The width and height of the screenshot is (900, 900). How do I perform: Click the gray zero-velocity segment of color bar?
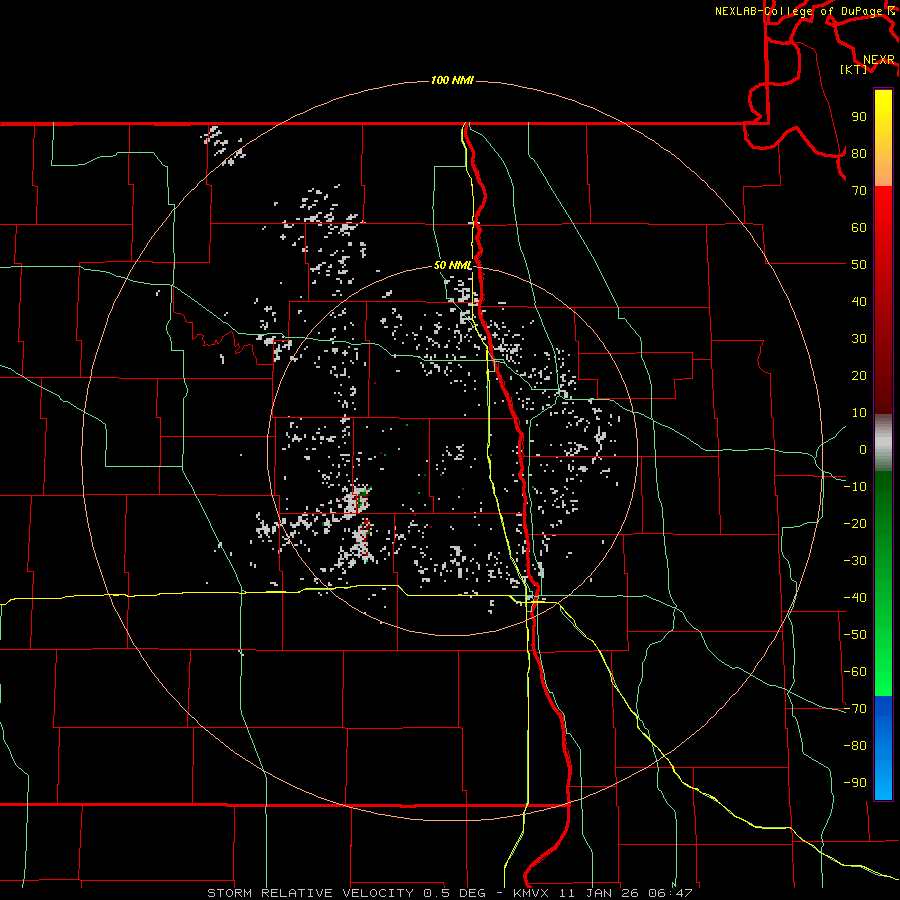click(883, 443)
